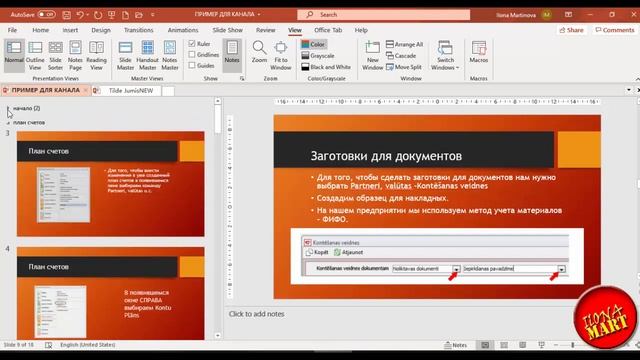Click the new document toolbar icon
This screenshot has height=360, width=640.
coord(125,15)
